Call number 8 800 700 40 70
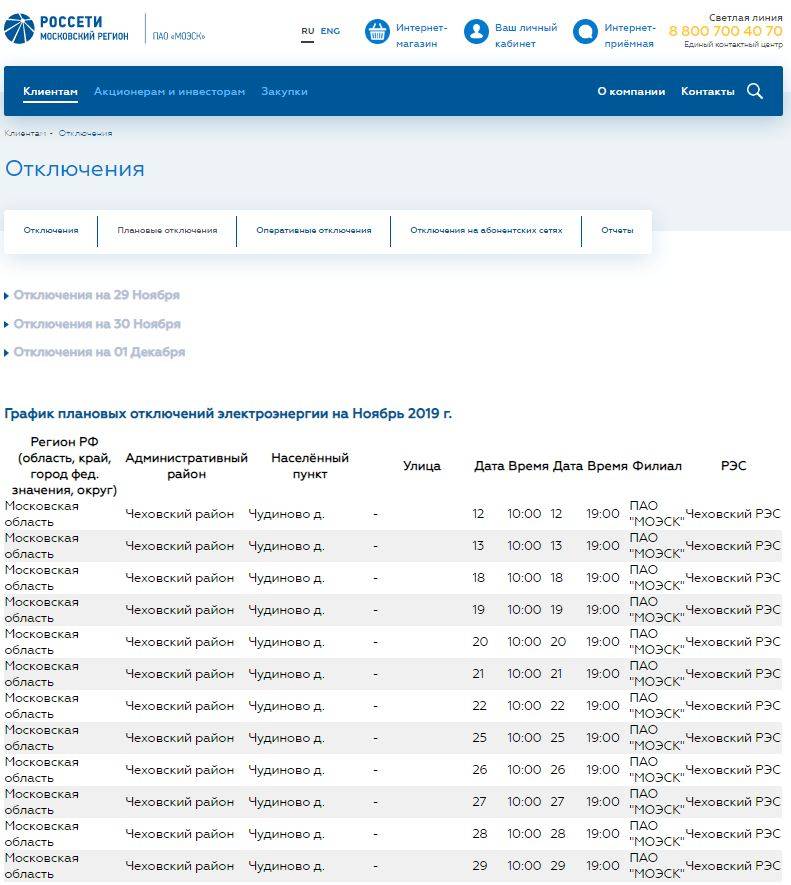Screen dimensions: 791x885 pos(726,31)
